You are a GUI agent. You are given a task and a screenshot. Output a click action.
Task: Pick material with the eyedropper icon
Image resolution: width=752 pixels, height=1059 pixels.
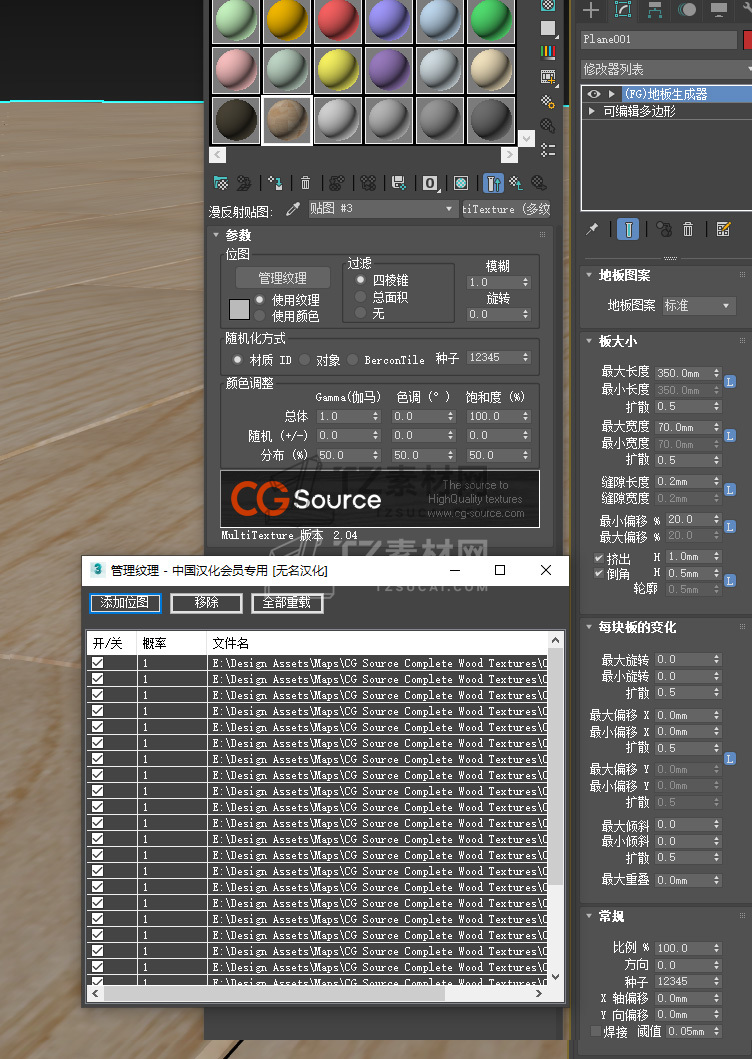click(x=293, y=209)
